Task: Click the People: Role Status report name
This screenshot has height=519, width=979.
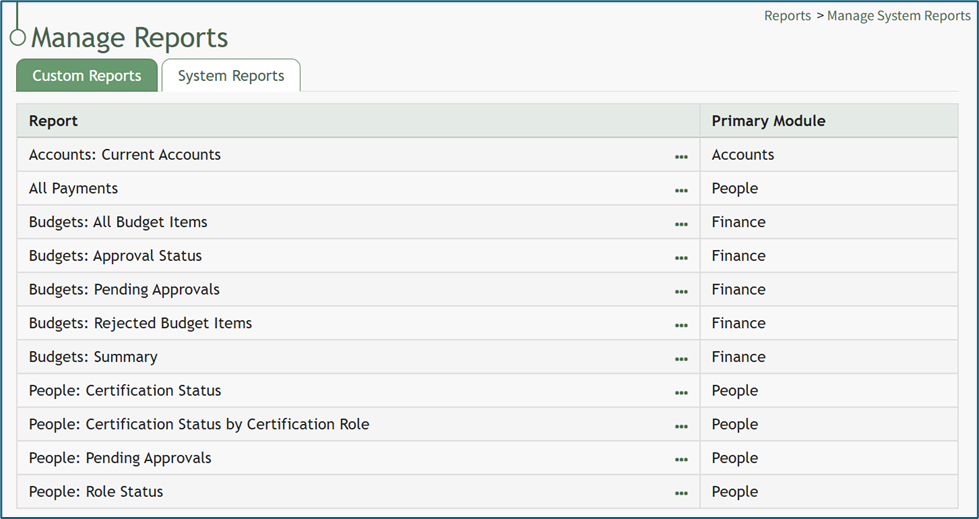Action: click(x=96, y=492)
